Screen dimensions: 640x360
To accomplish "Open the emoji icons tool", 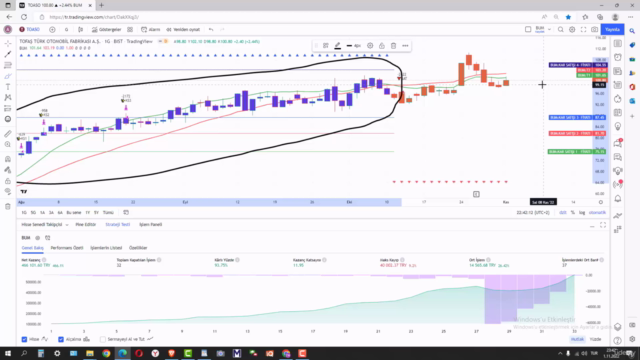I will (8, 119).
